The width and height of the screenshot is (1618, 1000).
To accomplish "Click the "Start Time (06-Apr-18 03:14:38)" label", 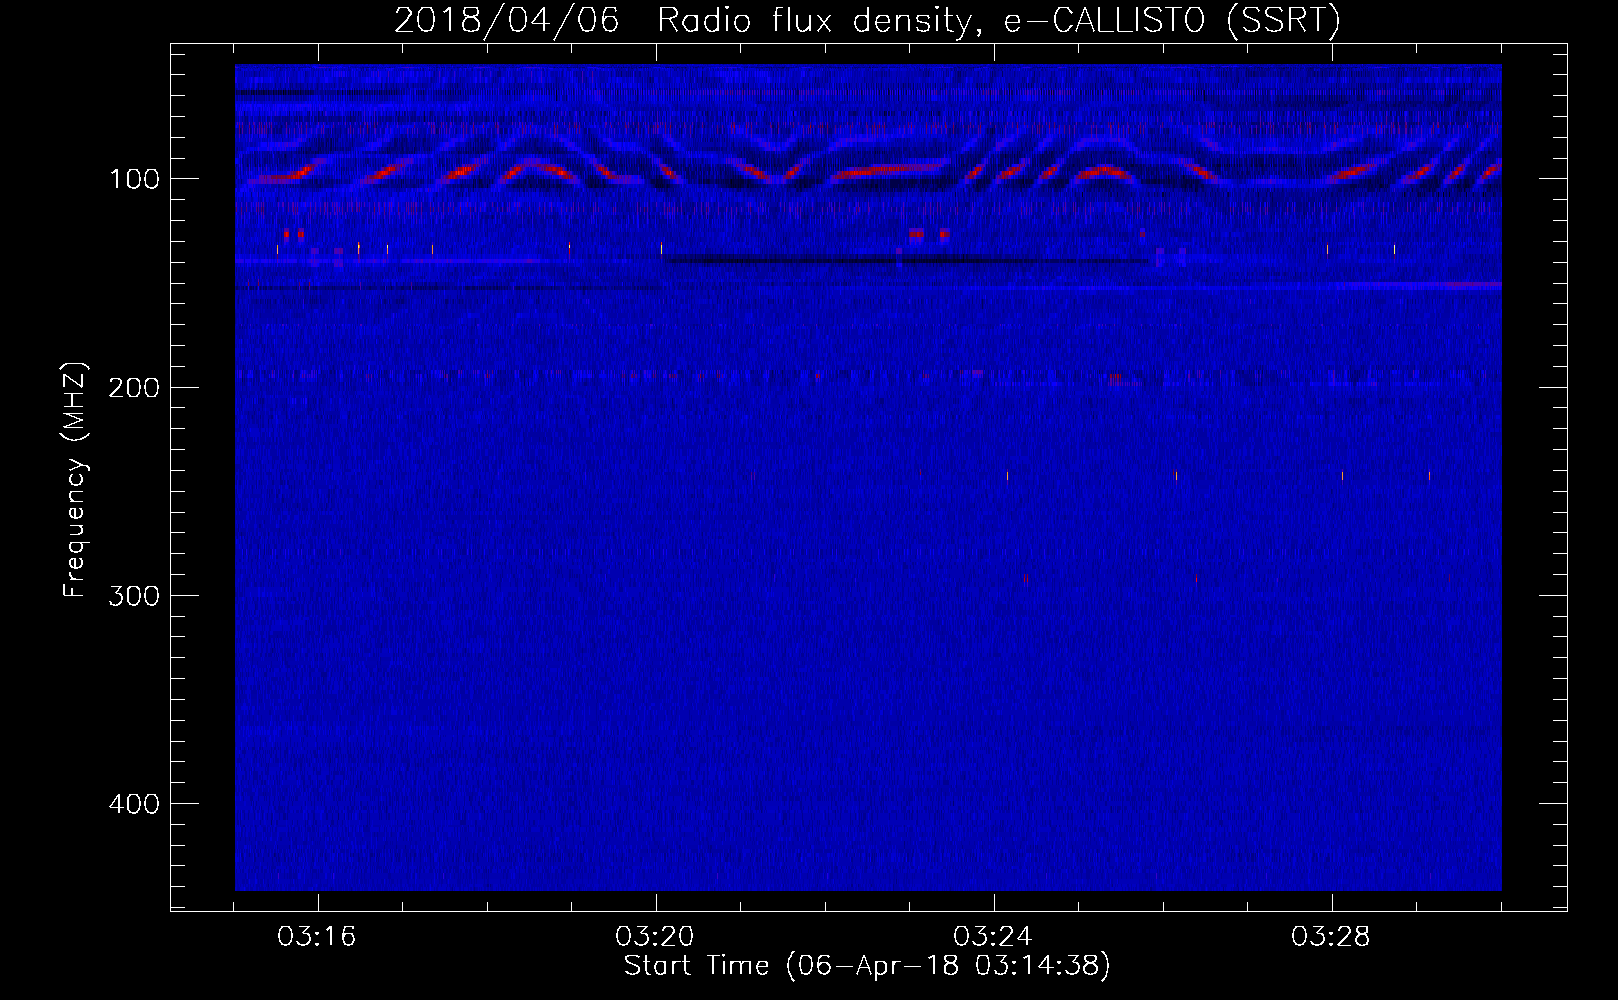I will [867, 966].
